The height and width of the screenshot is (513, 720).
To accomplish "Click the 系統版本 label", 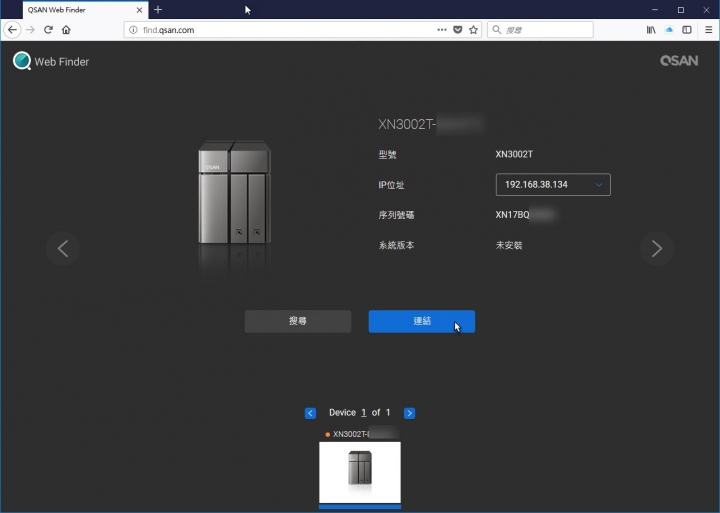I will 396,245.
